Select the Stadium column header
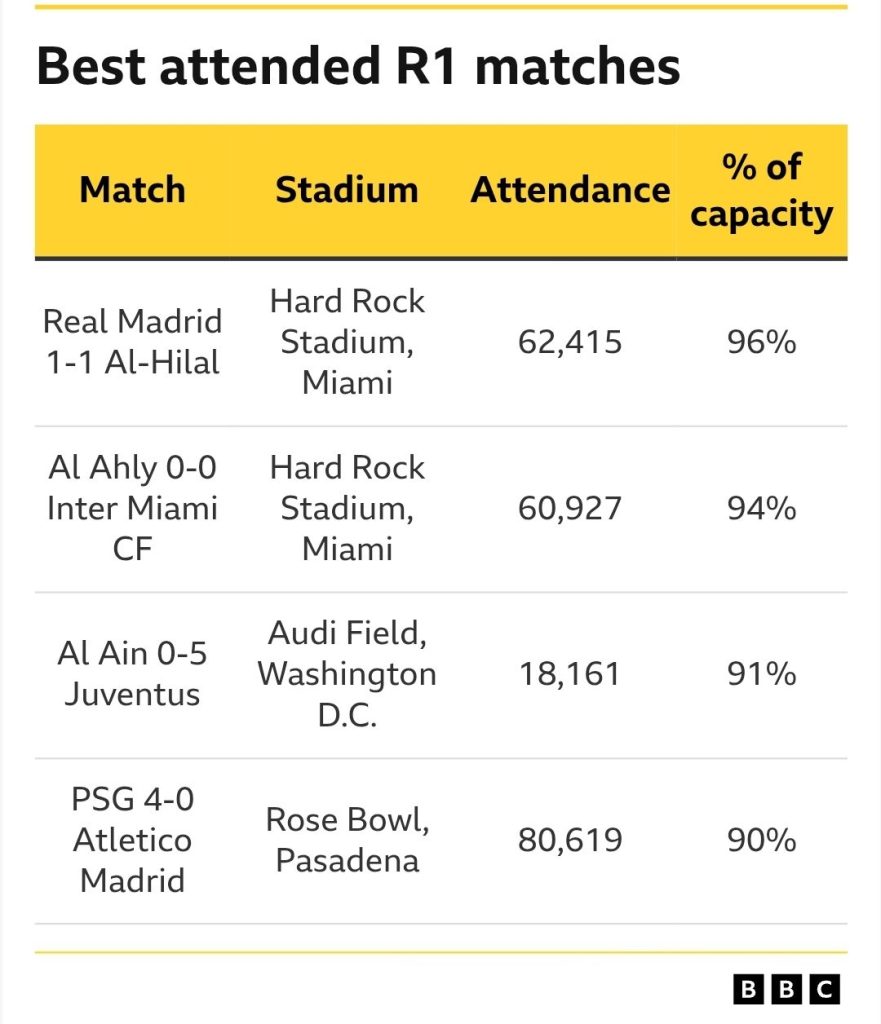Viewport: 881px width, 1024px height. coord(347,190)
